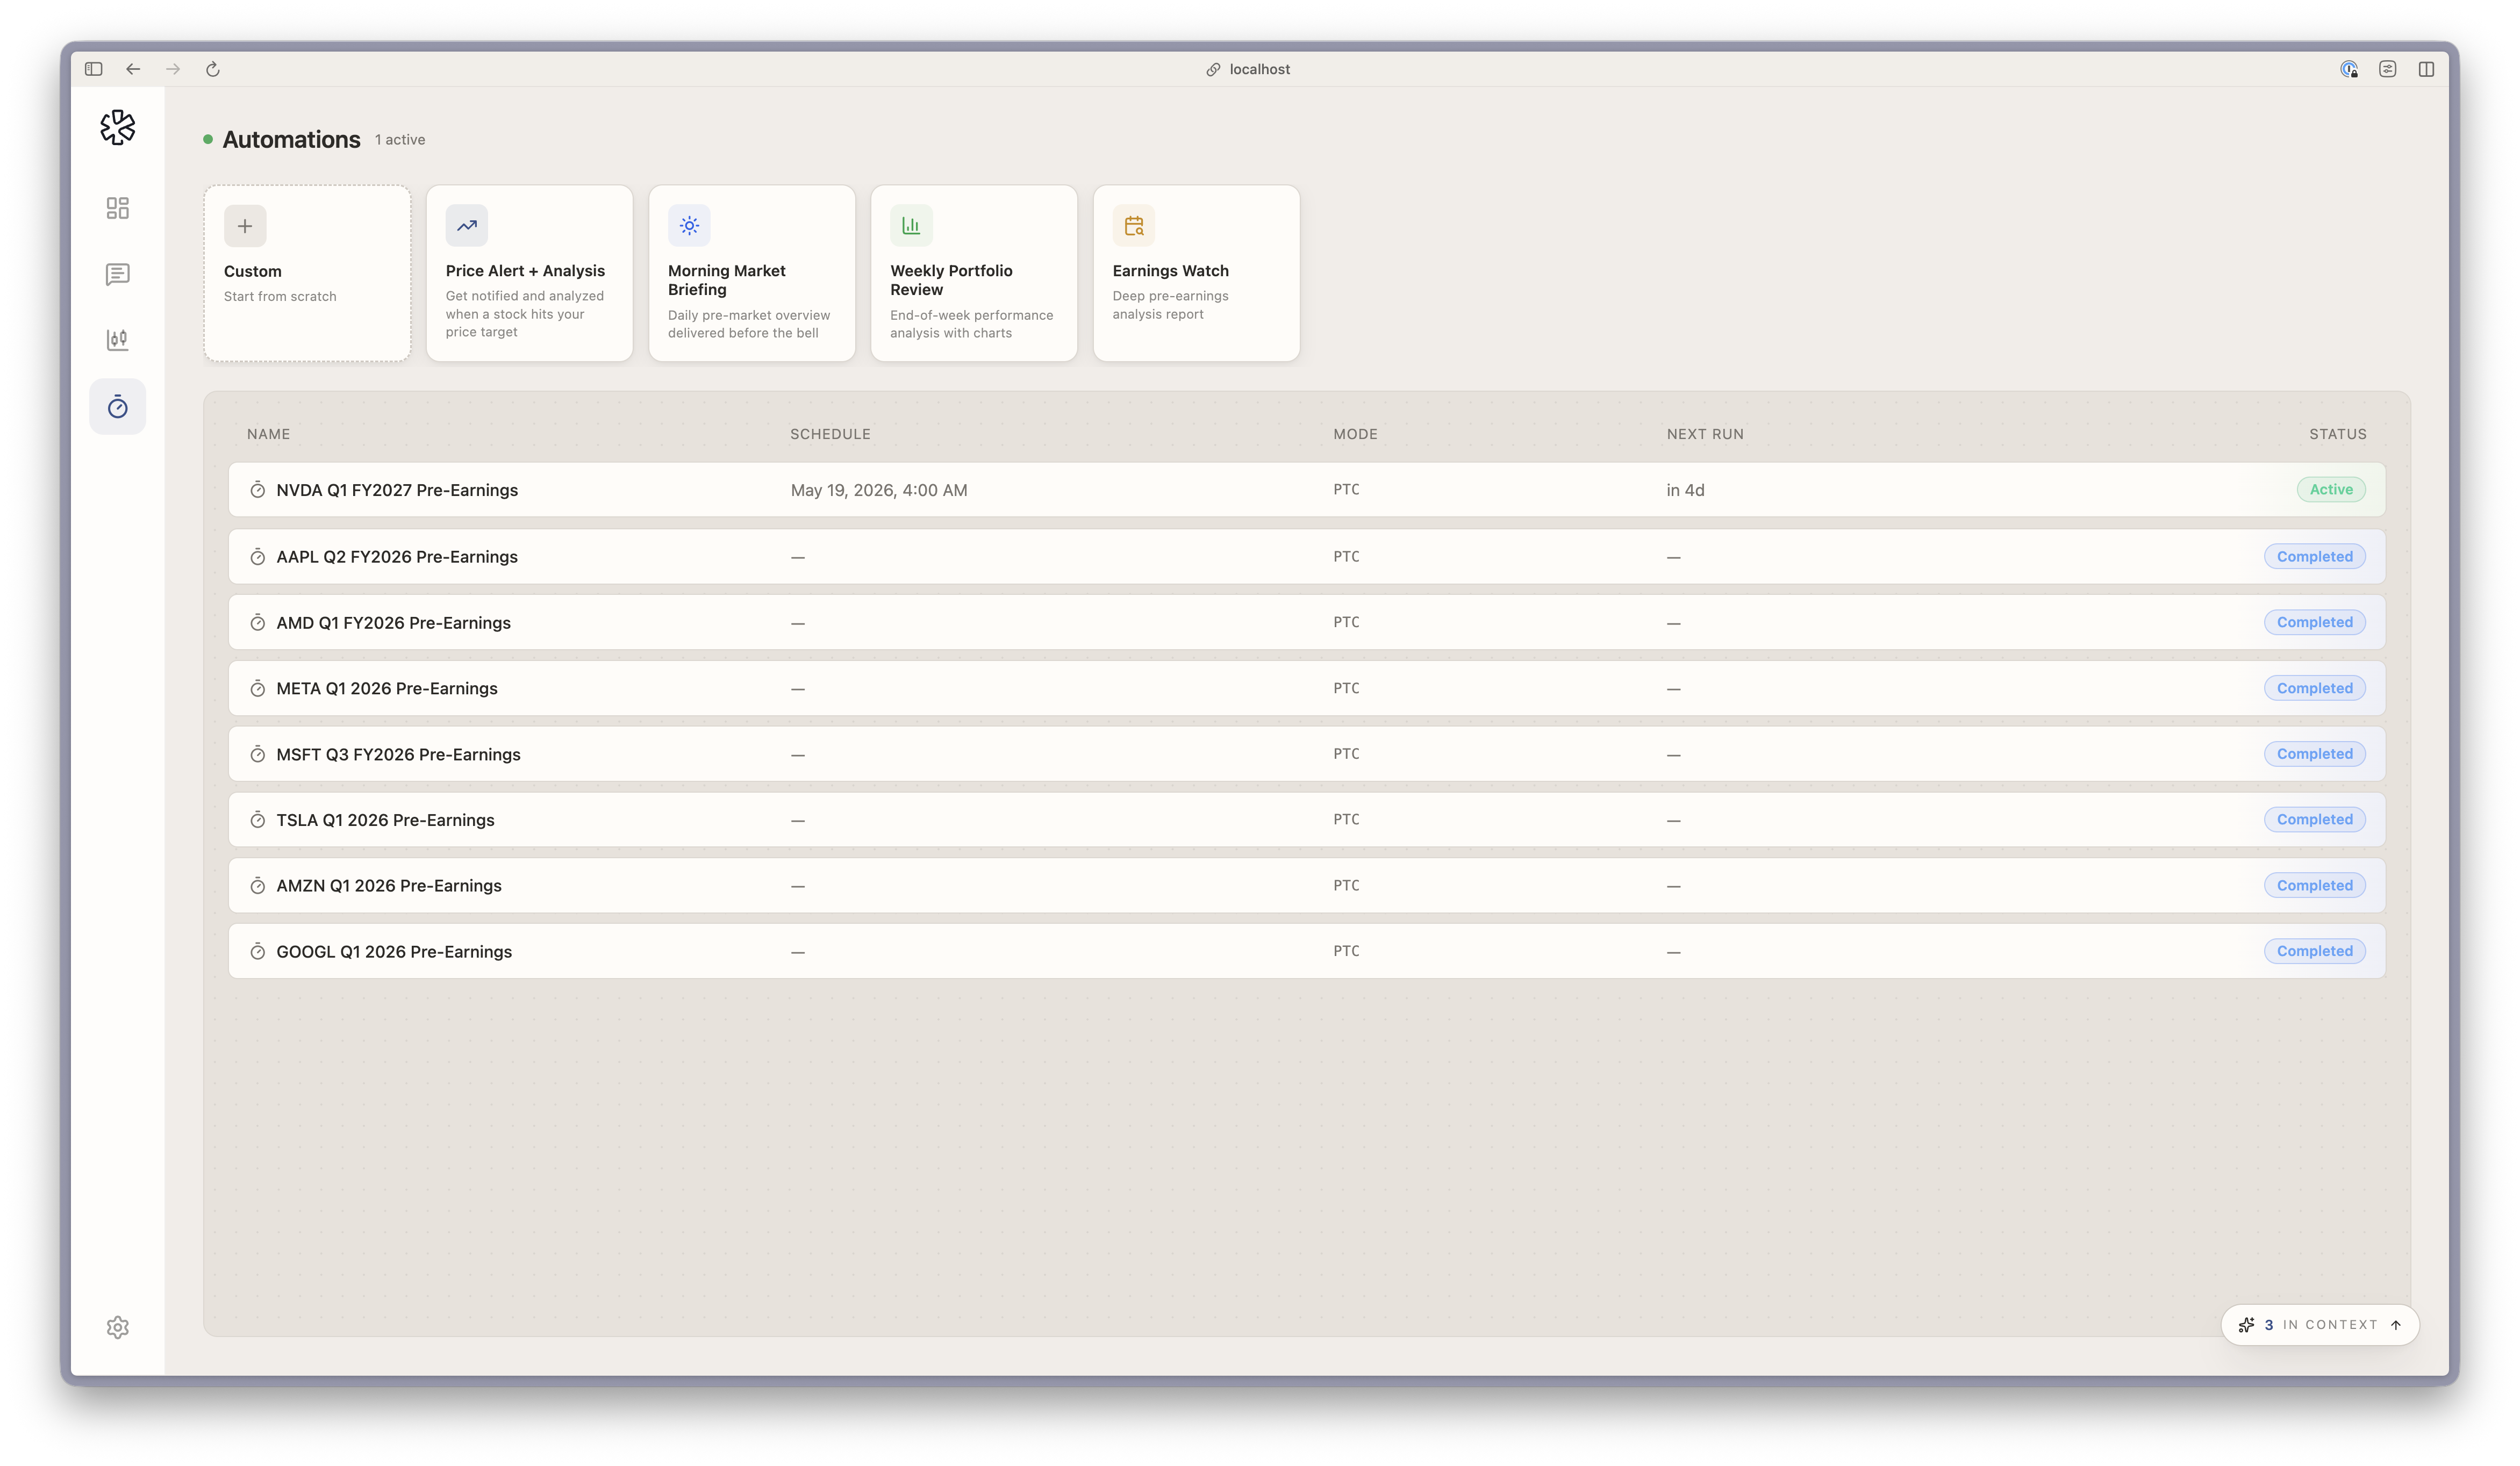This screenshot has width=2520, height=1466.
Task: Click timer icon beside TSLA Q1 2026 row
Action: point(258,820)
